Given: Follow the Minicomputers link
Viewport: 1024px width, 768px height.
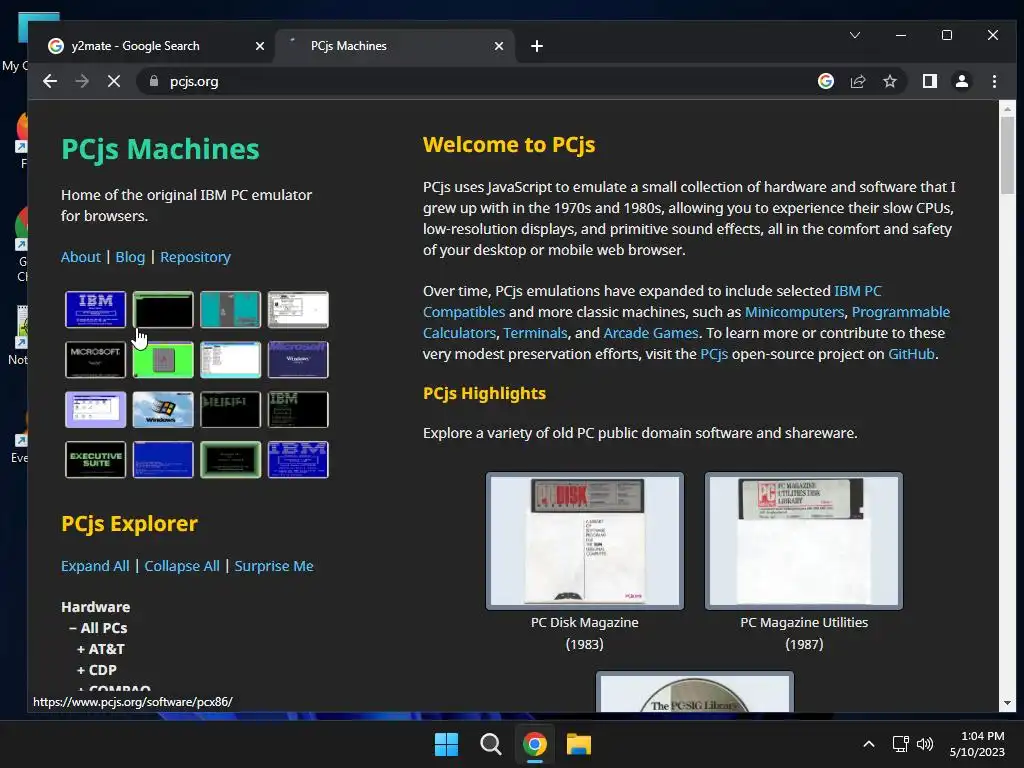Looking at the screenshot, I should (x=795, y=312).
